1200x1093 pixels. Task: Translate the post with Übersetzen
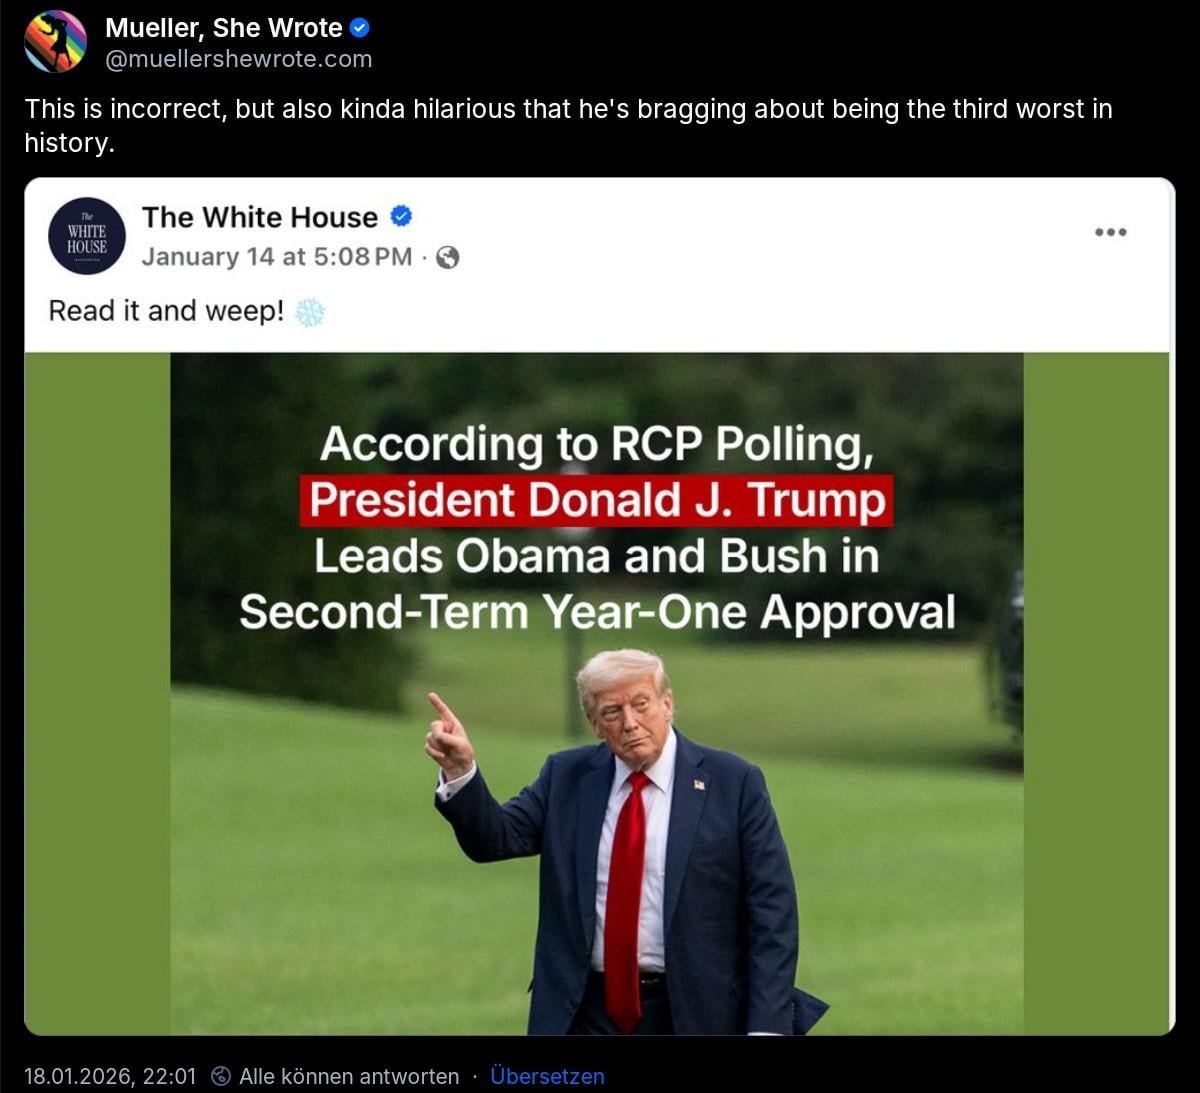547,1076
